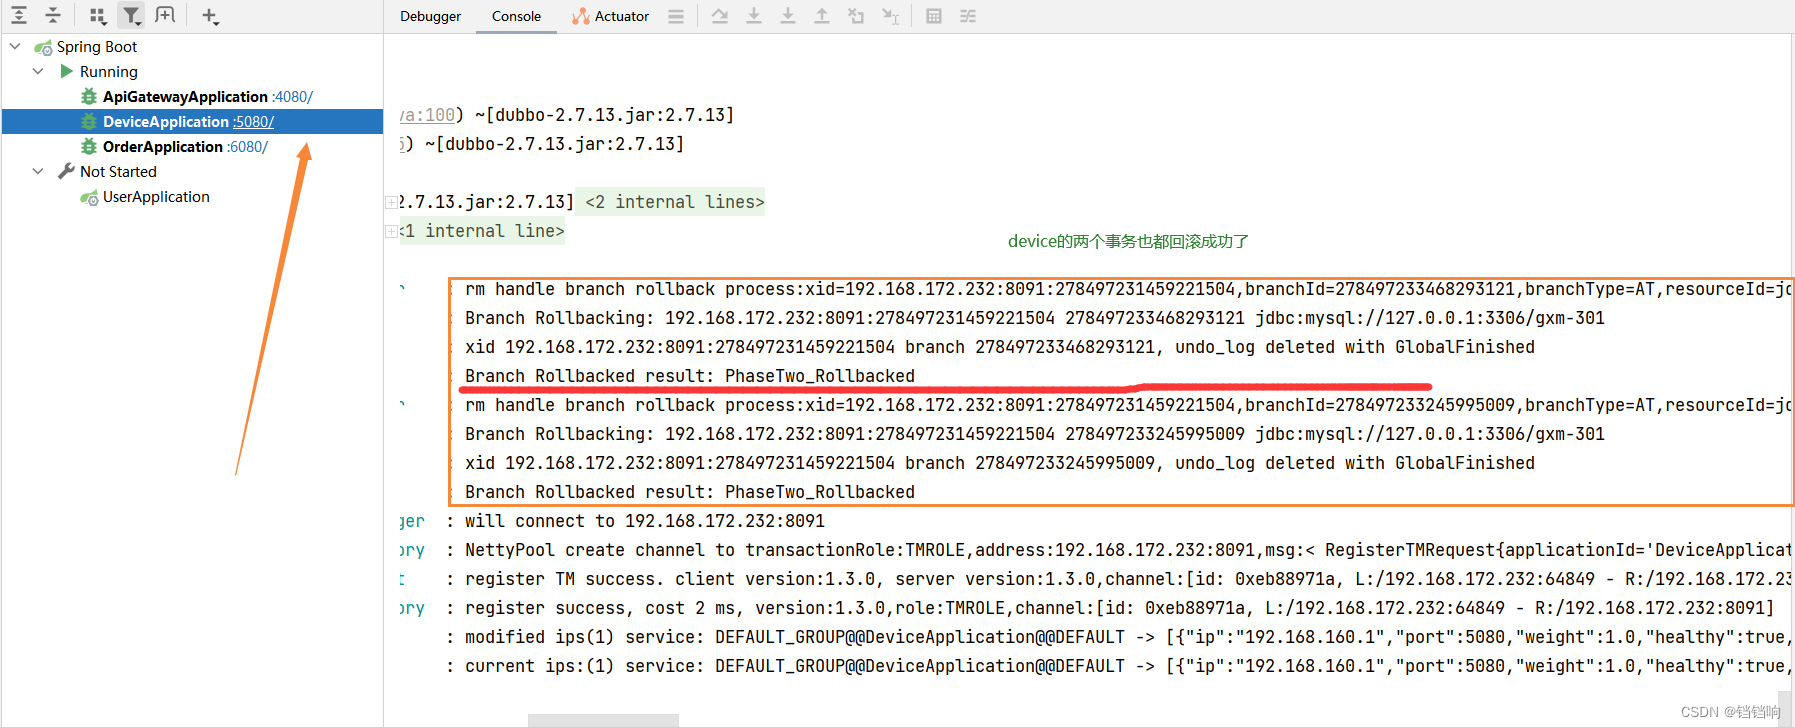The height and width of the screenshot is (728, 1795).
Task: Select UserApplication in services tree
Action: 156,196
